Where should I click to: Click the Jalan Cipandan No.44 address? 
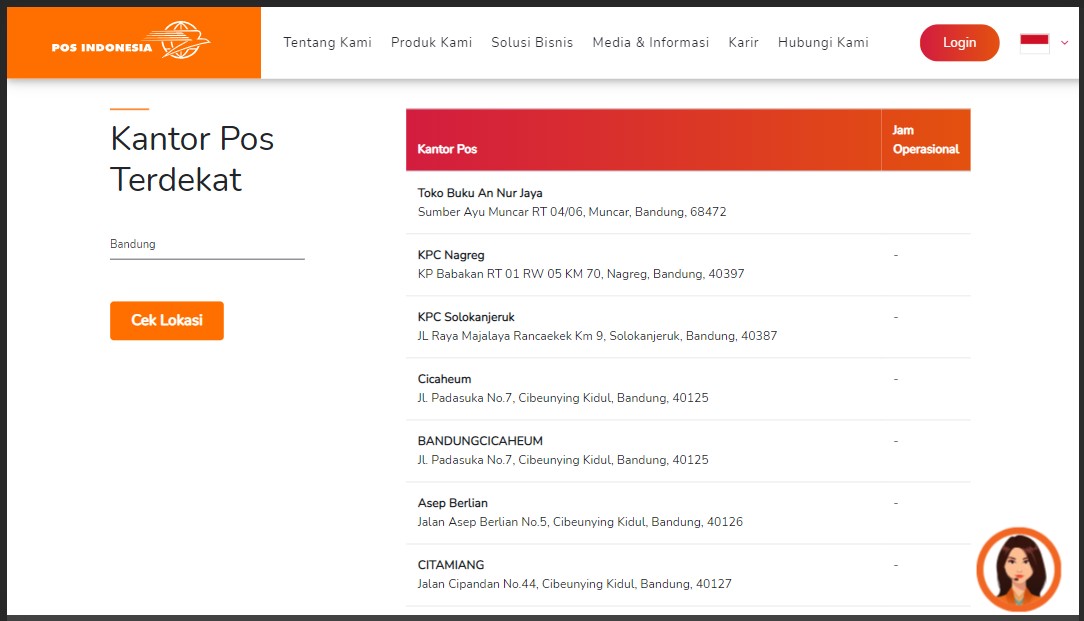[574, 584]
